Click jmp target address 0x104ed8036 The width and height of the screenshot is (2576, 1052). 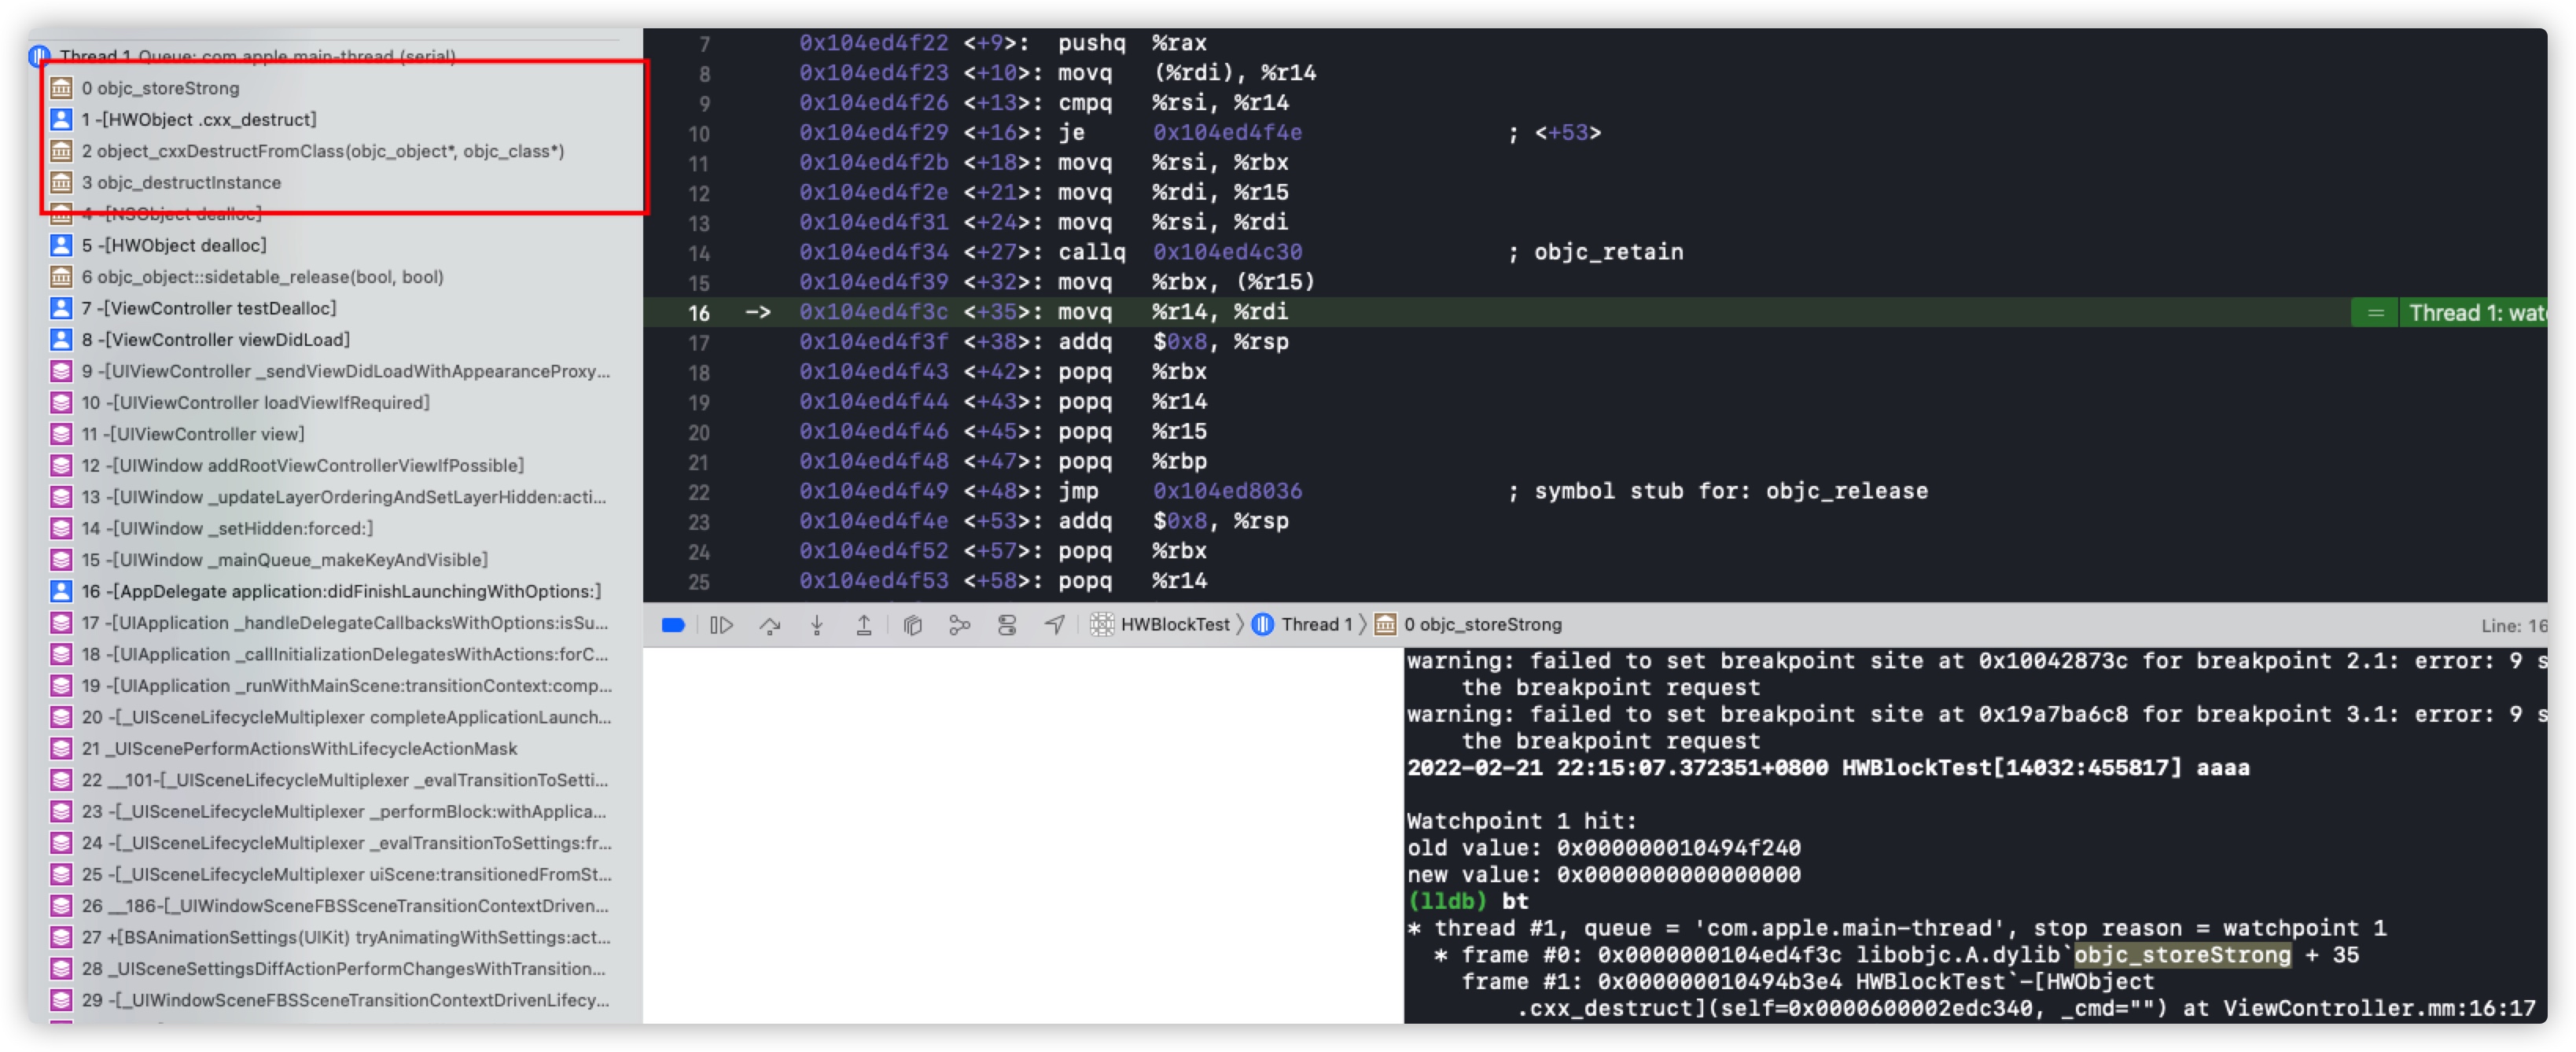(1227, 491)
